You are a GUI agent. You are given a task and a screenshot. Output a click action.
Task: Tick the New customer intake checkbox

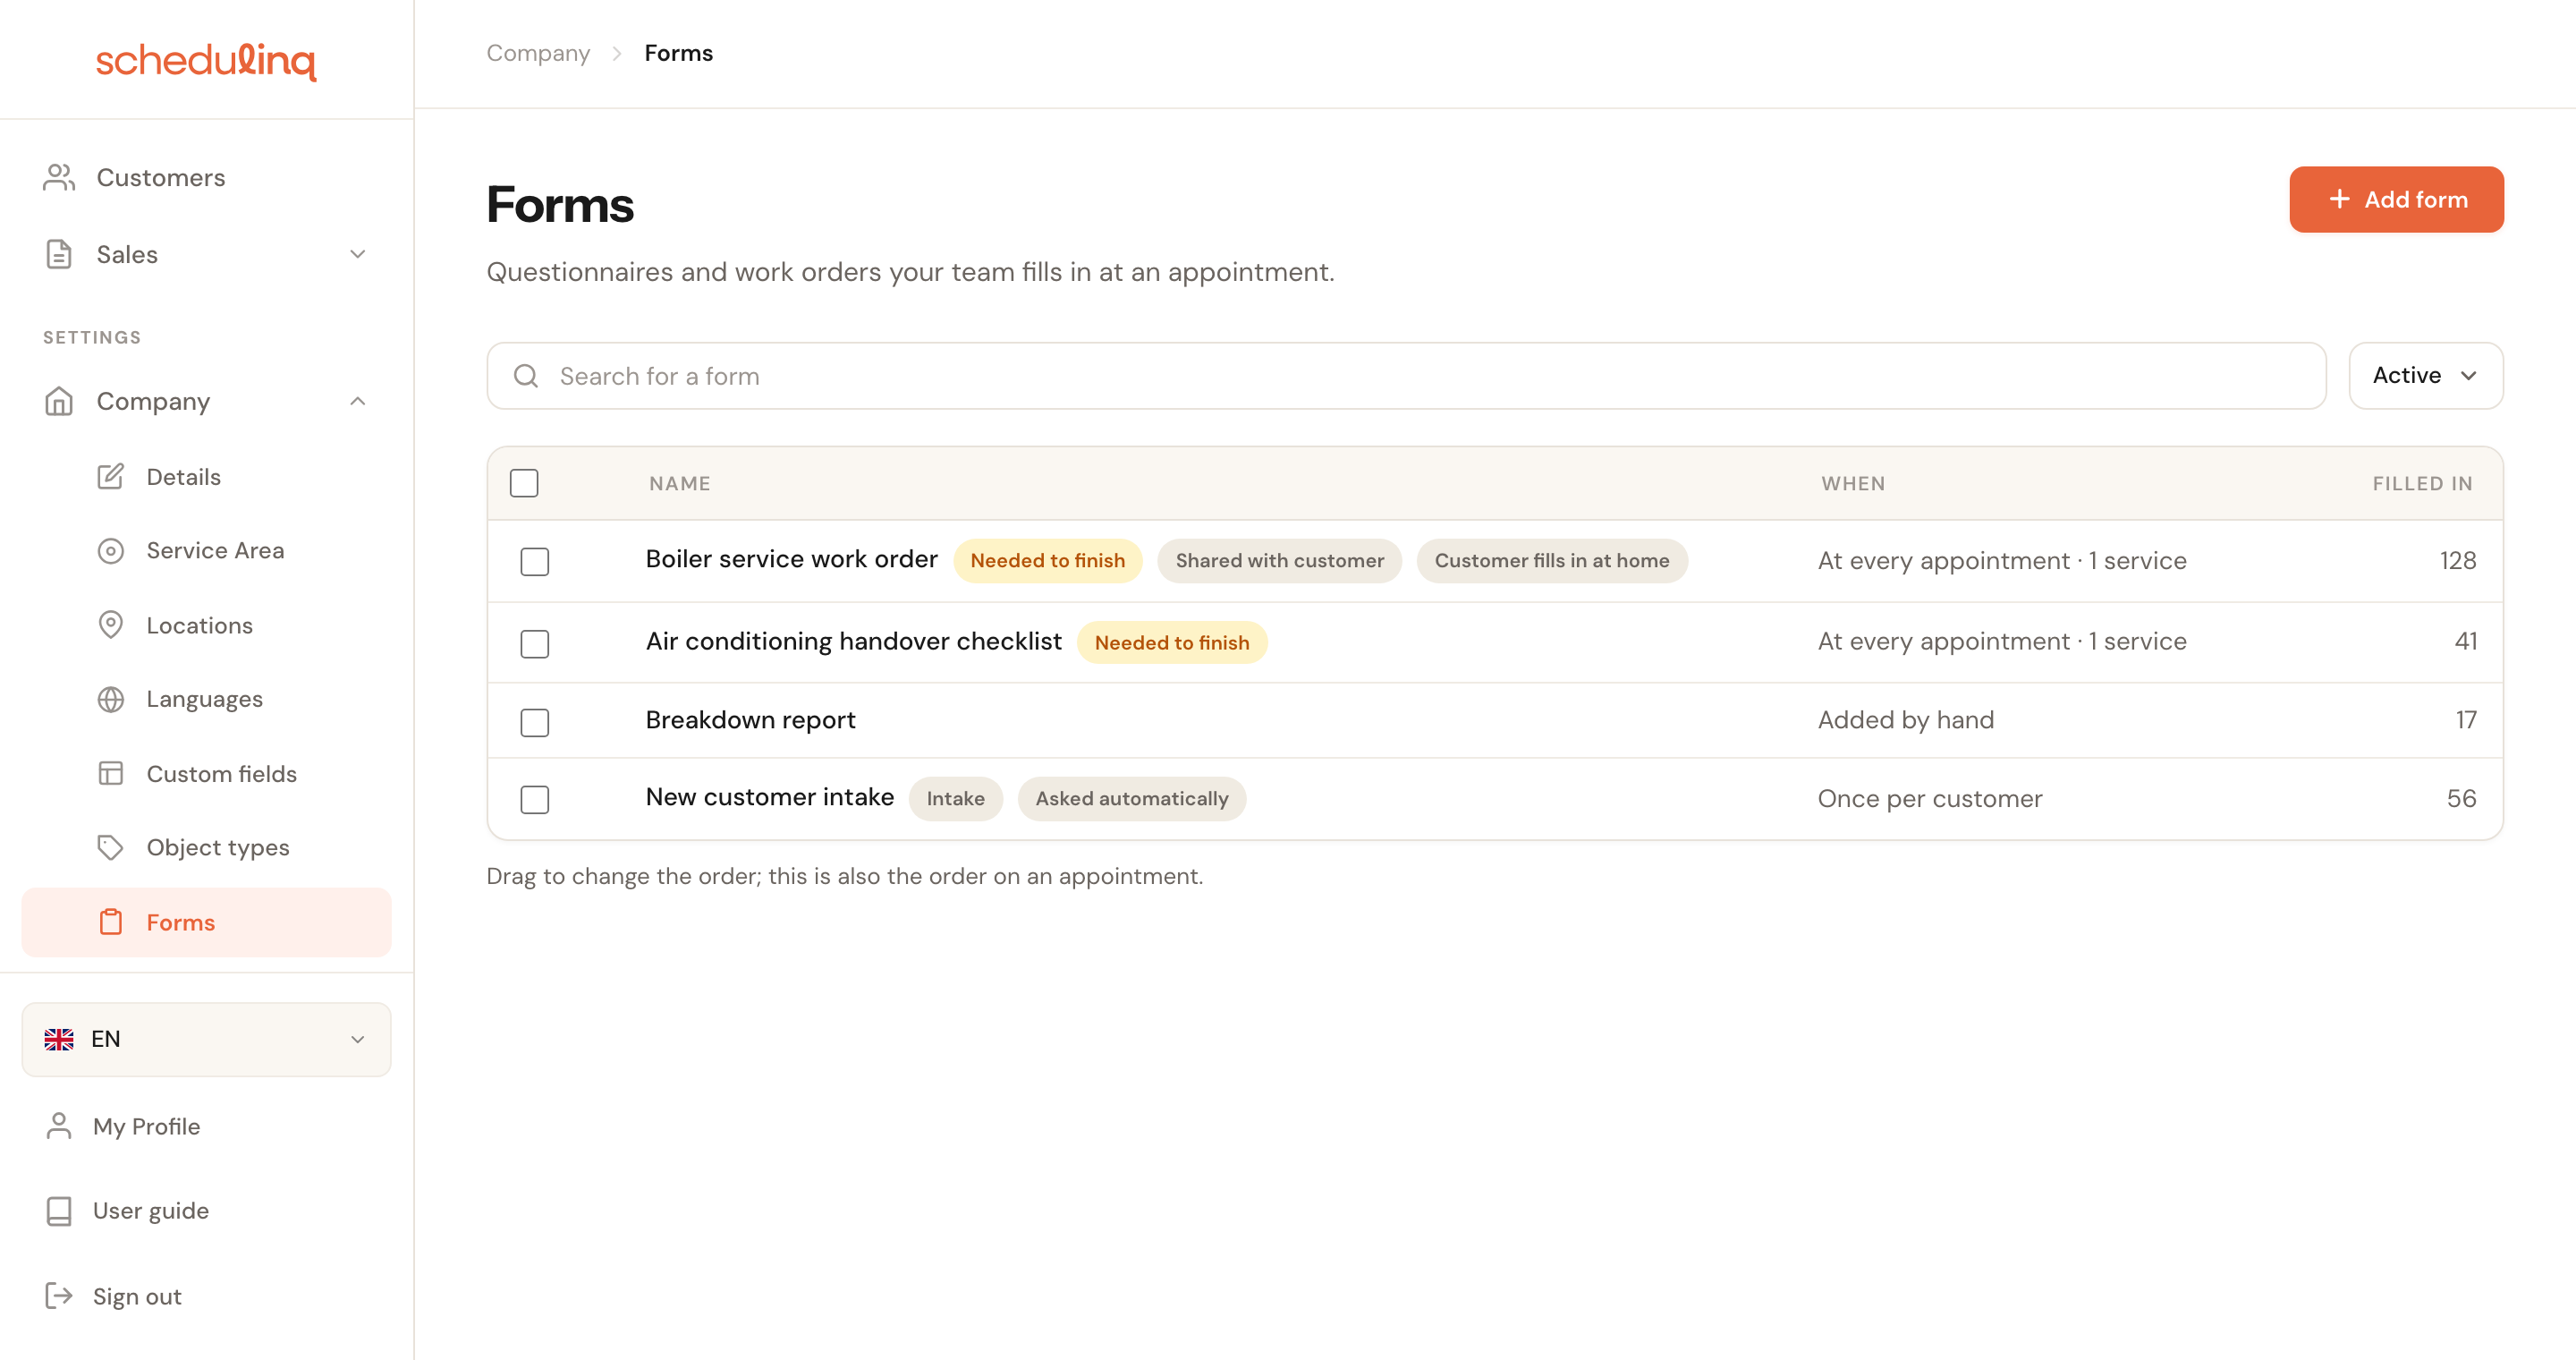pos(535,799)
